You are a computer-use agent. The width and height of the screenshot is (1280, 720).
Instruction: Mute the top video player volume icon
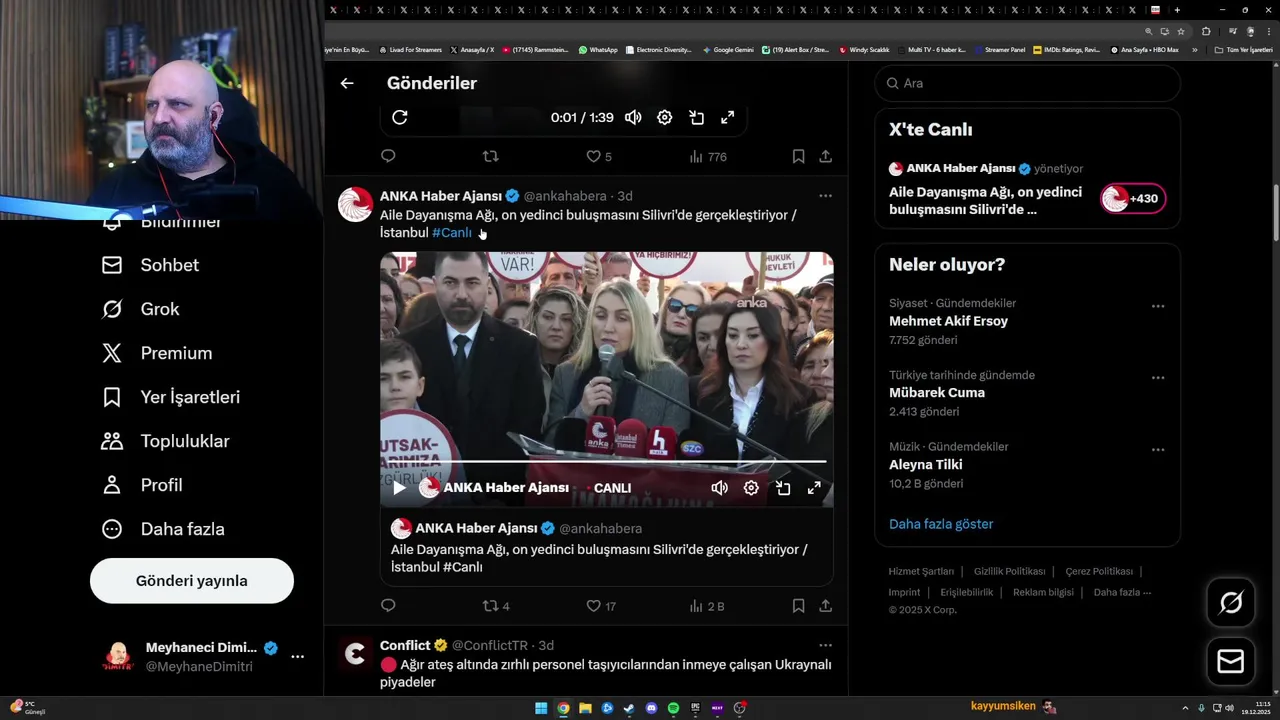click(633, 117)
